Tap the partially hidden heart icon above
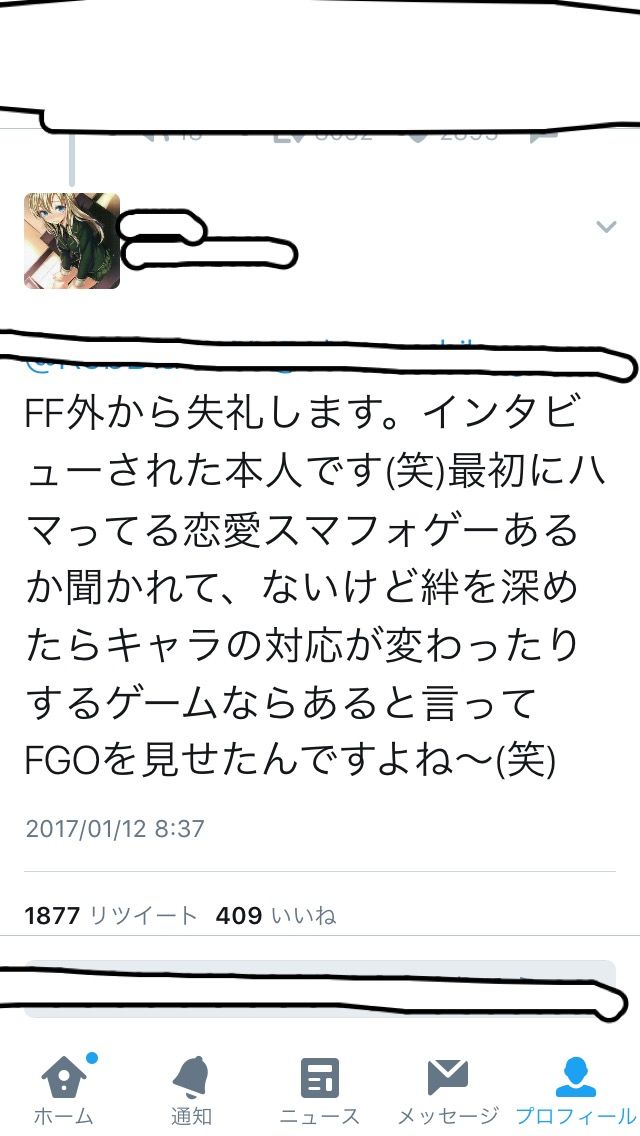Screen dimensions: 640x1136 point(420,135)
